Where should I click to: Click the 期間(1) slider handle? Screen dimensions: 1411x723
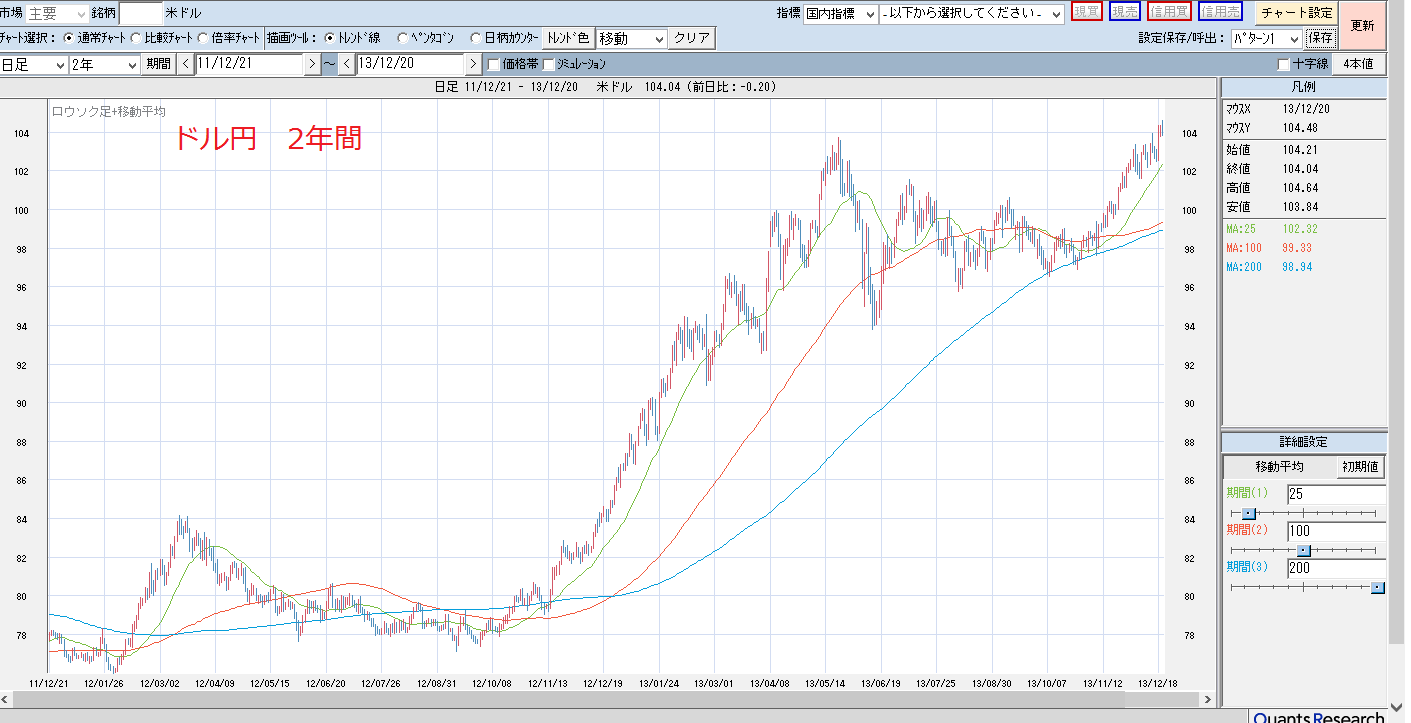coord(1248,513)
